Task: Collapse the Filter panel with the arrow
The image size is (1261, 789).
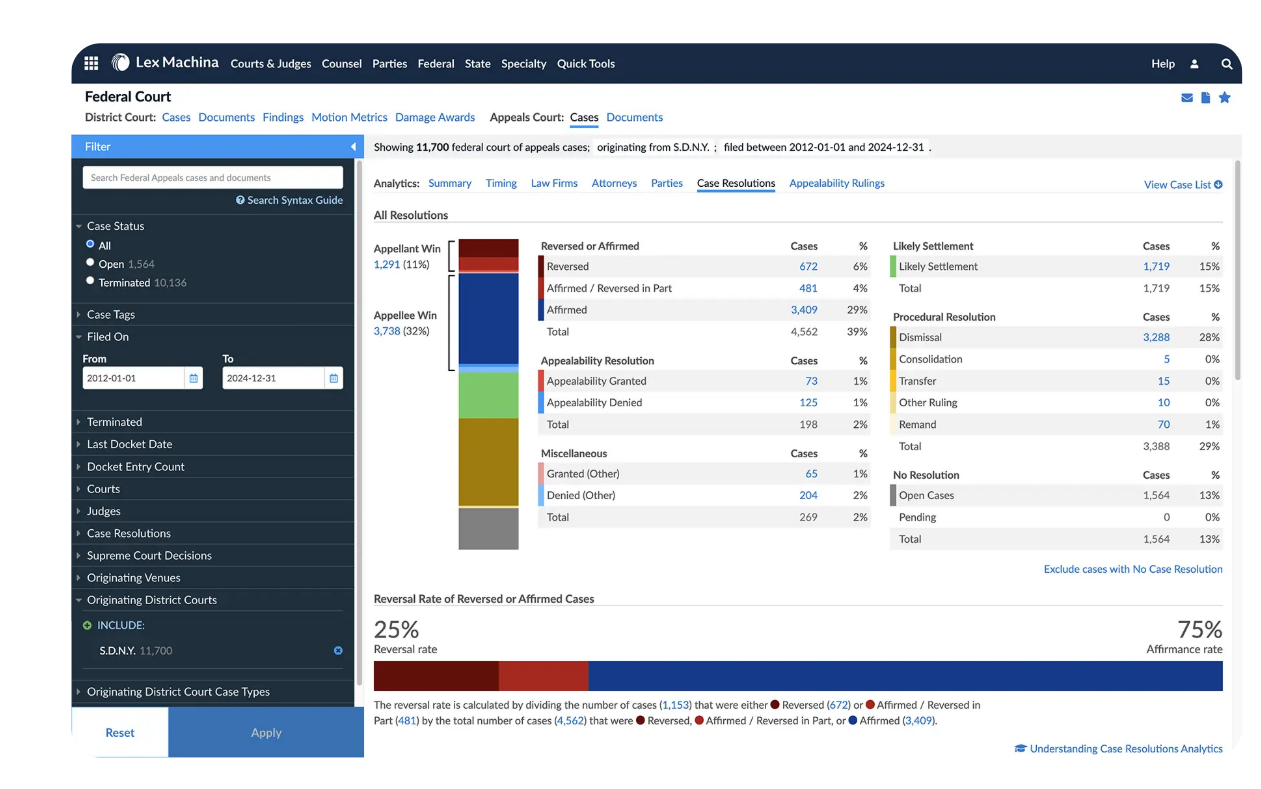Action: click(353, 147)
